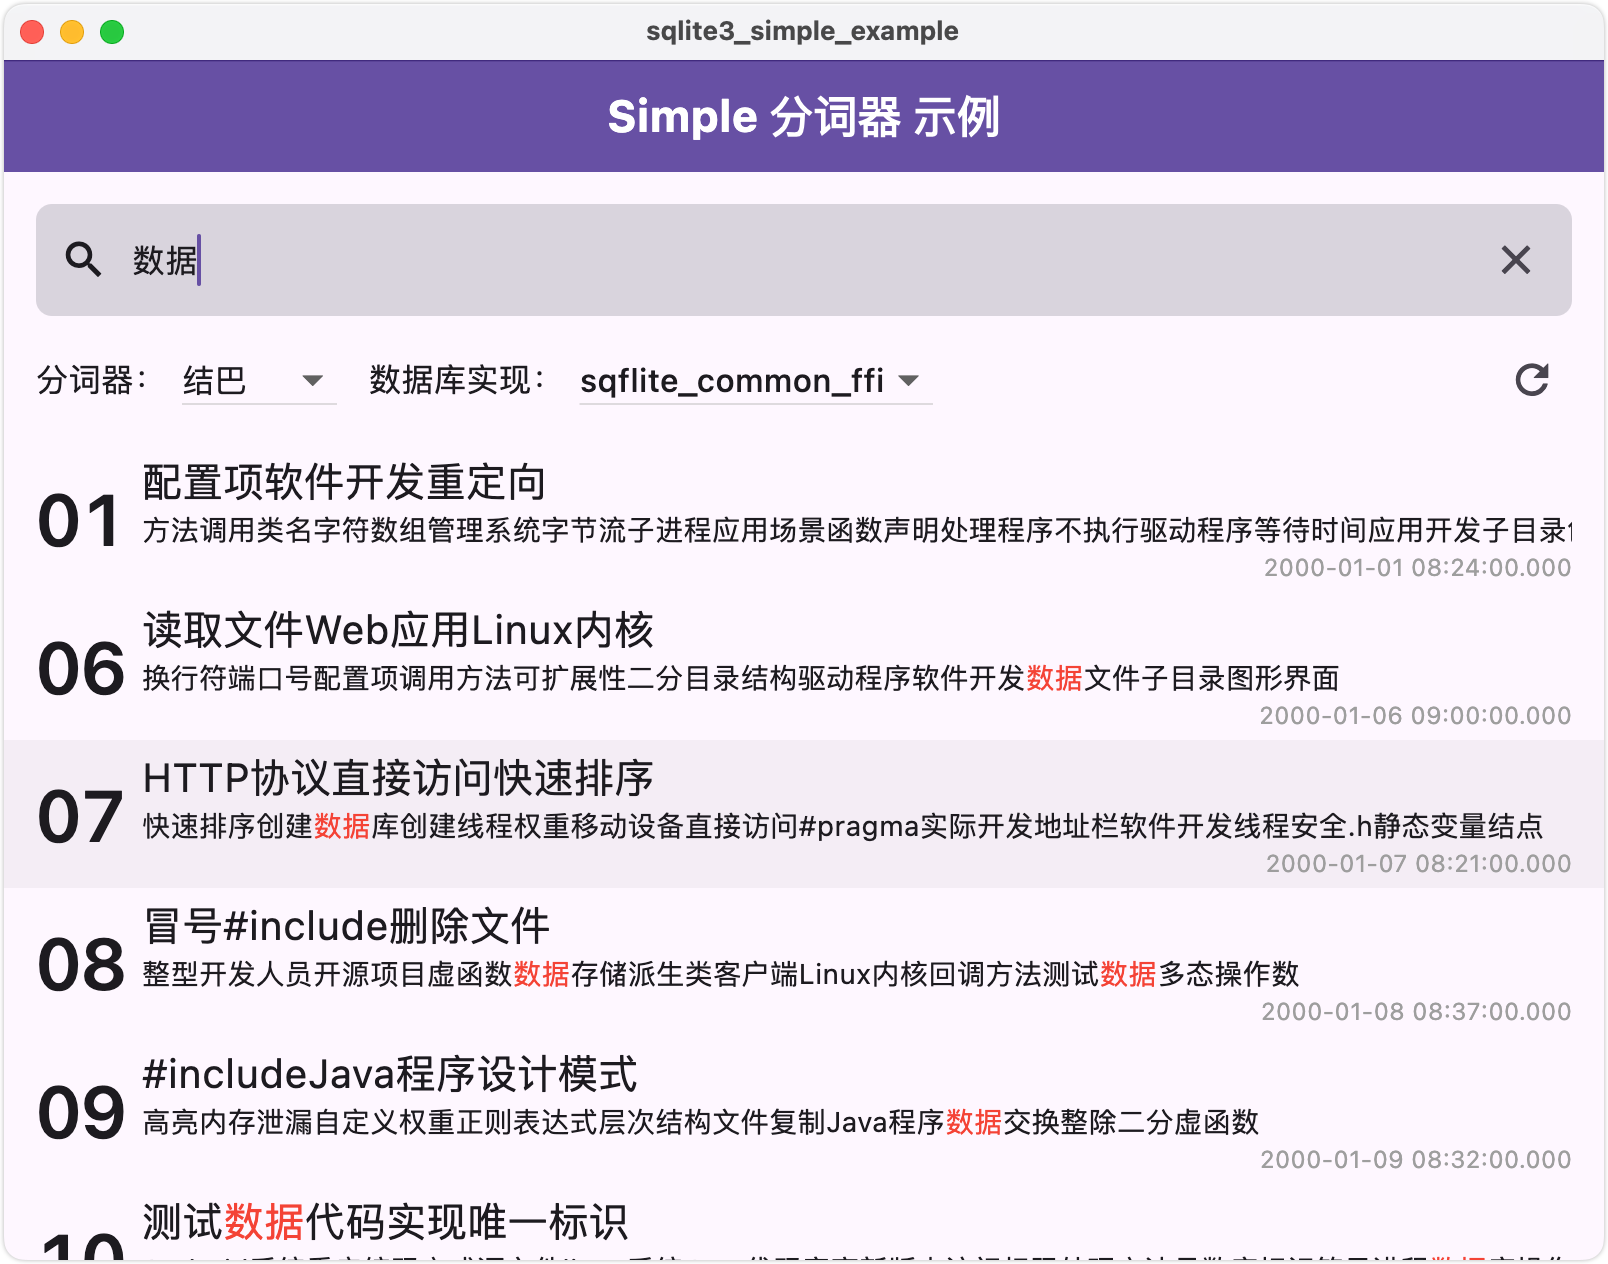
Task: Click the large number 06 label
Action: click(81, 669)
